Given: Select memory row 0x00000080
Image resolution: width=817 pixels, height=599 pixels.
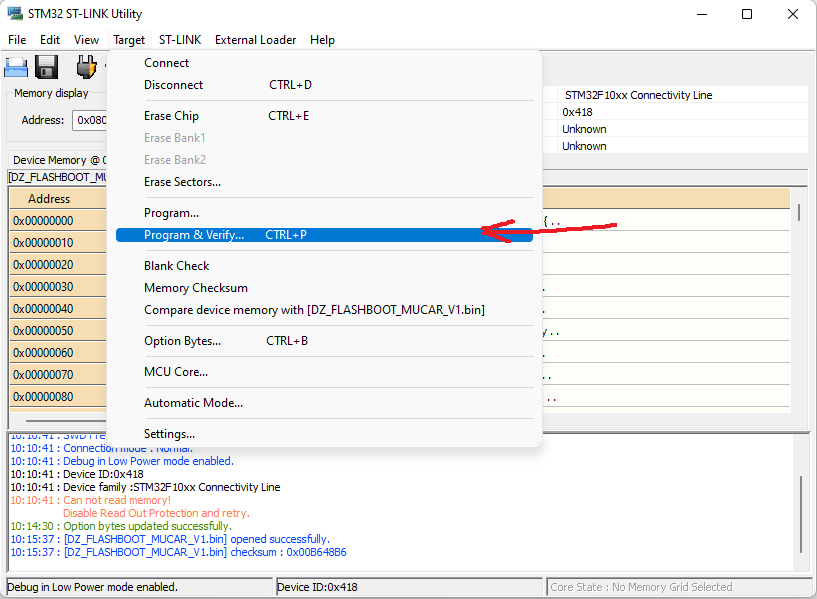Looking at the screenshot, I should [57, 397].
